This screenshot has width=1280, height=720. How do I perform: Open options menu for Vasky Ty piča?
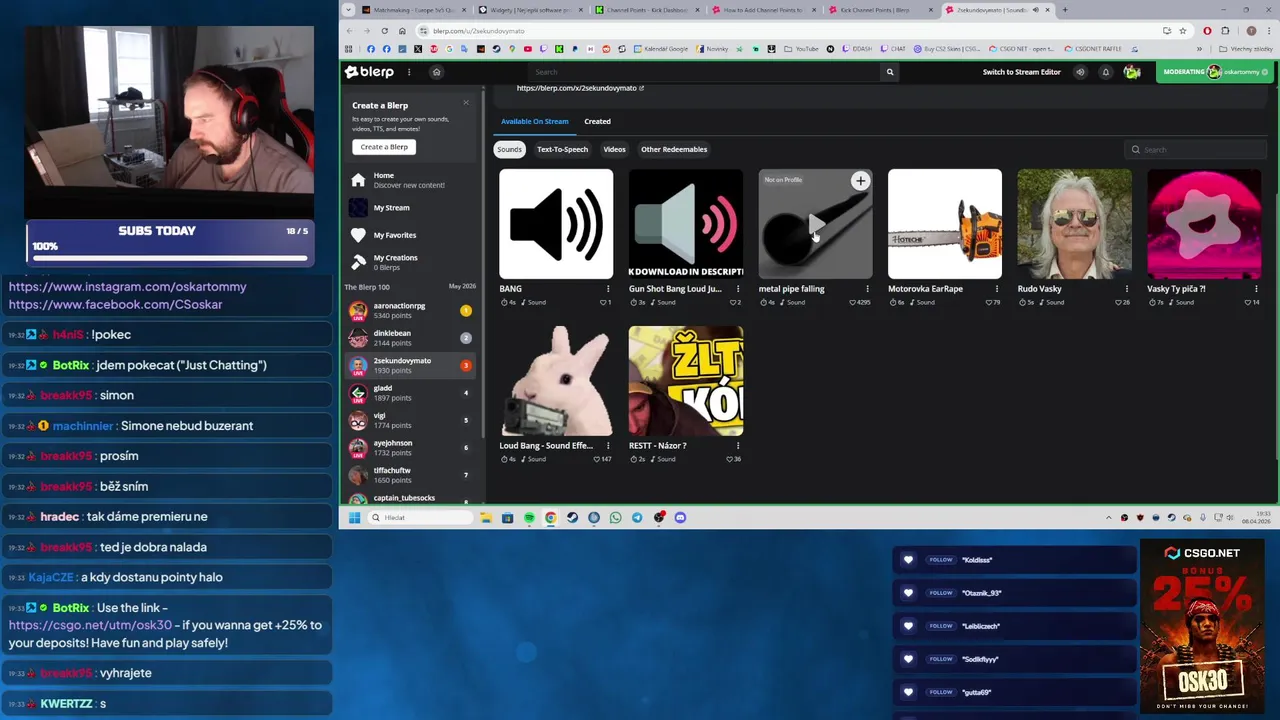coord(1256,289)
